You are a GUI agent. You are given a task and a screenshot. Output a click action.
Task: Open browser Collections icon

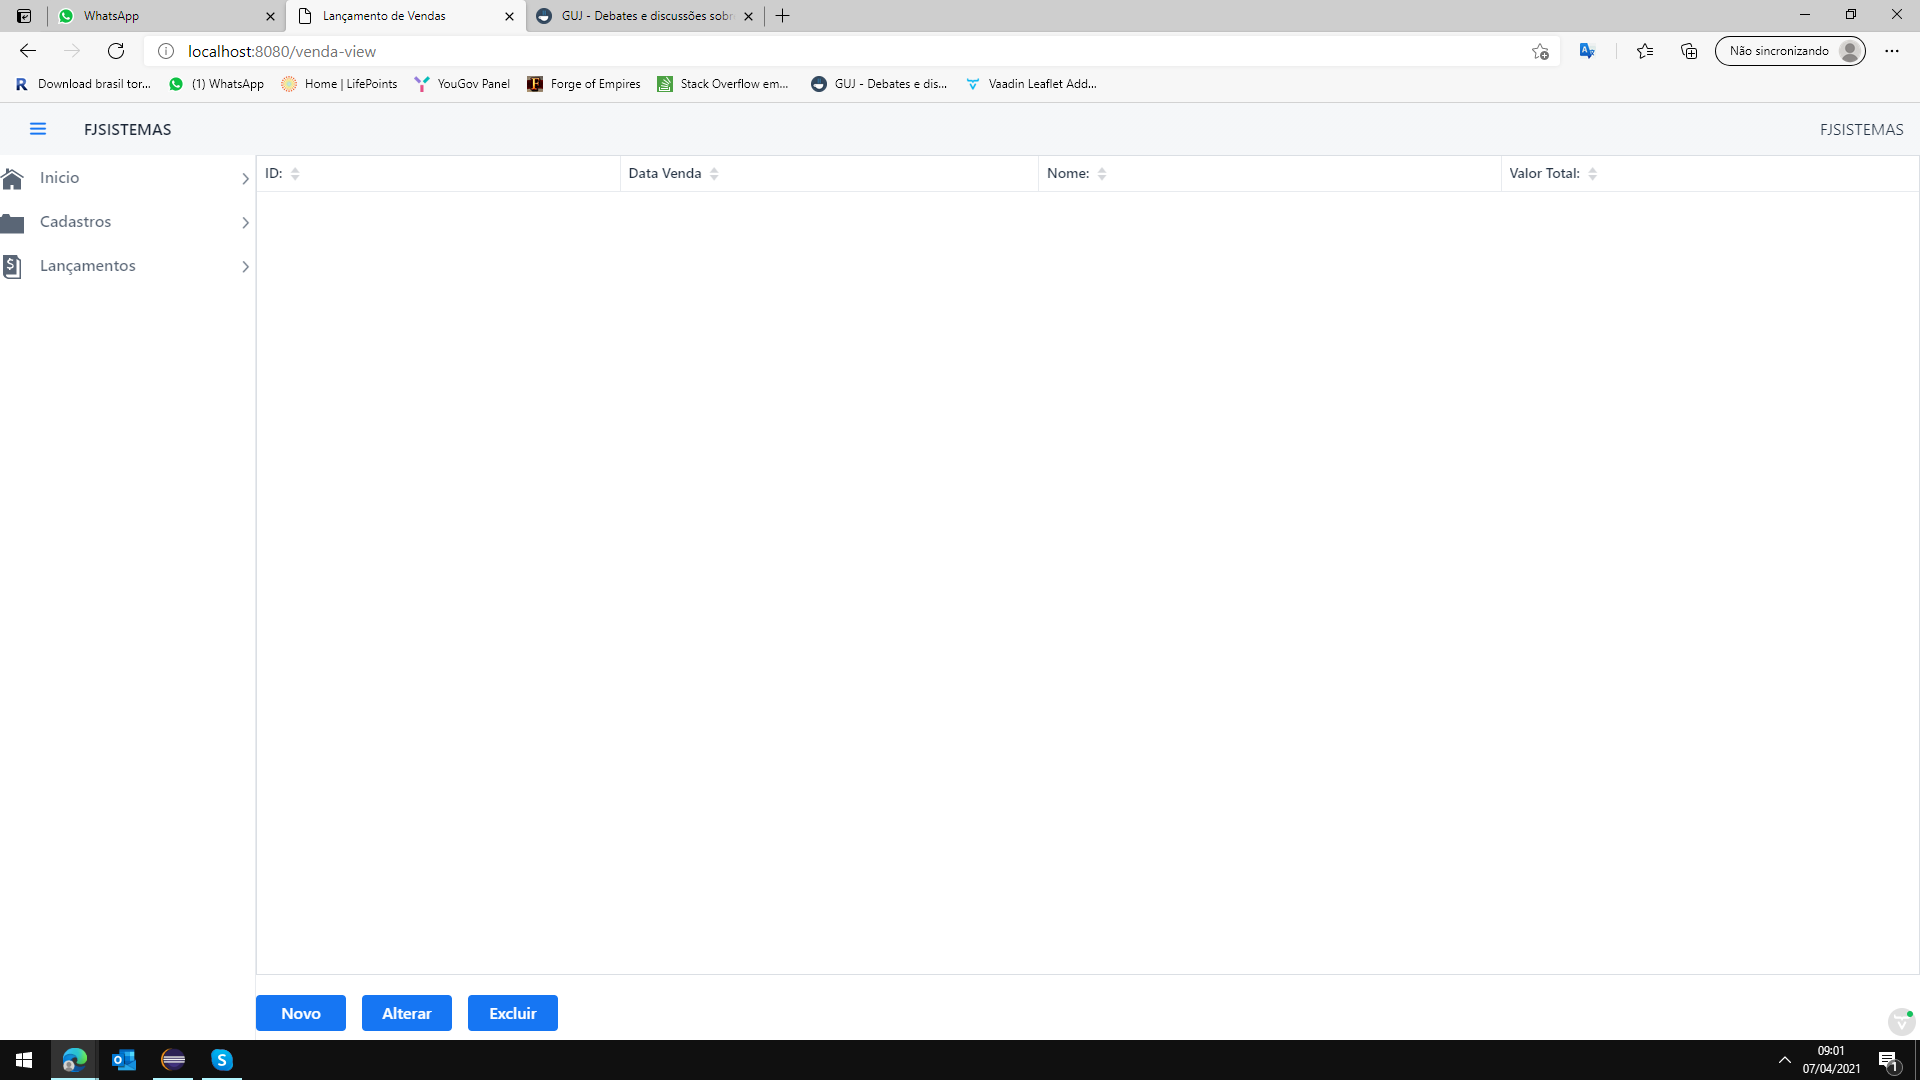click(x=1689, y=51)
